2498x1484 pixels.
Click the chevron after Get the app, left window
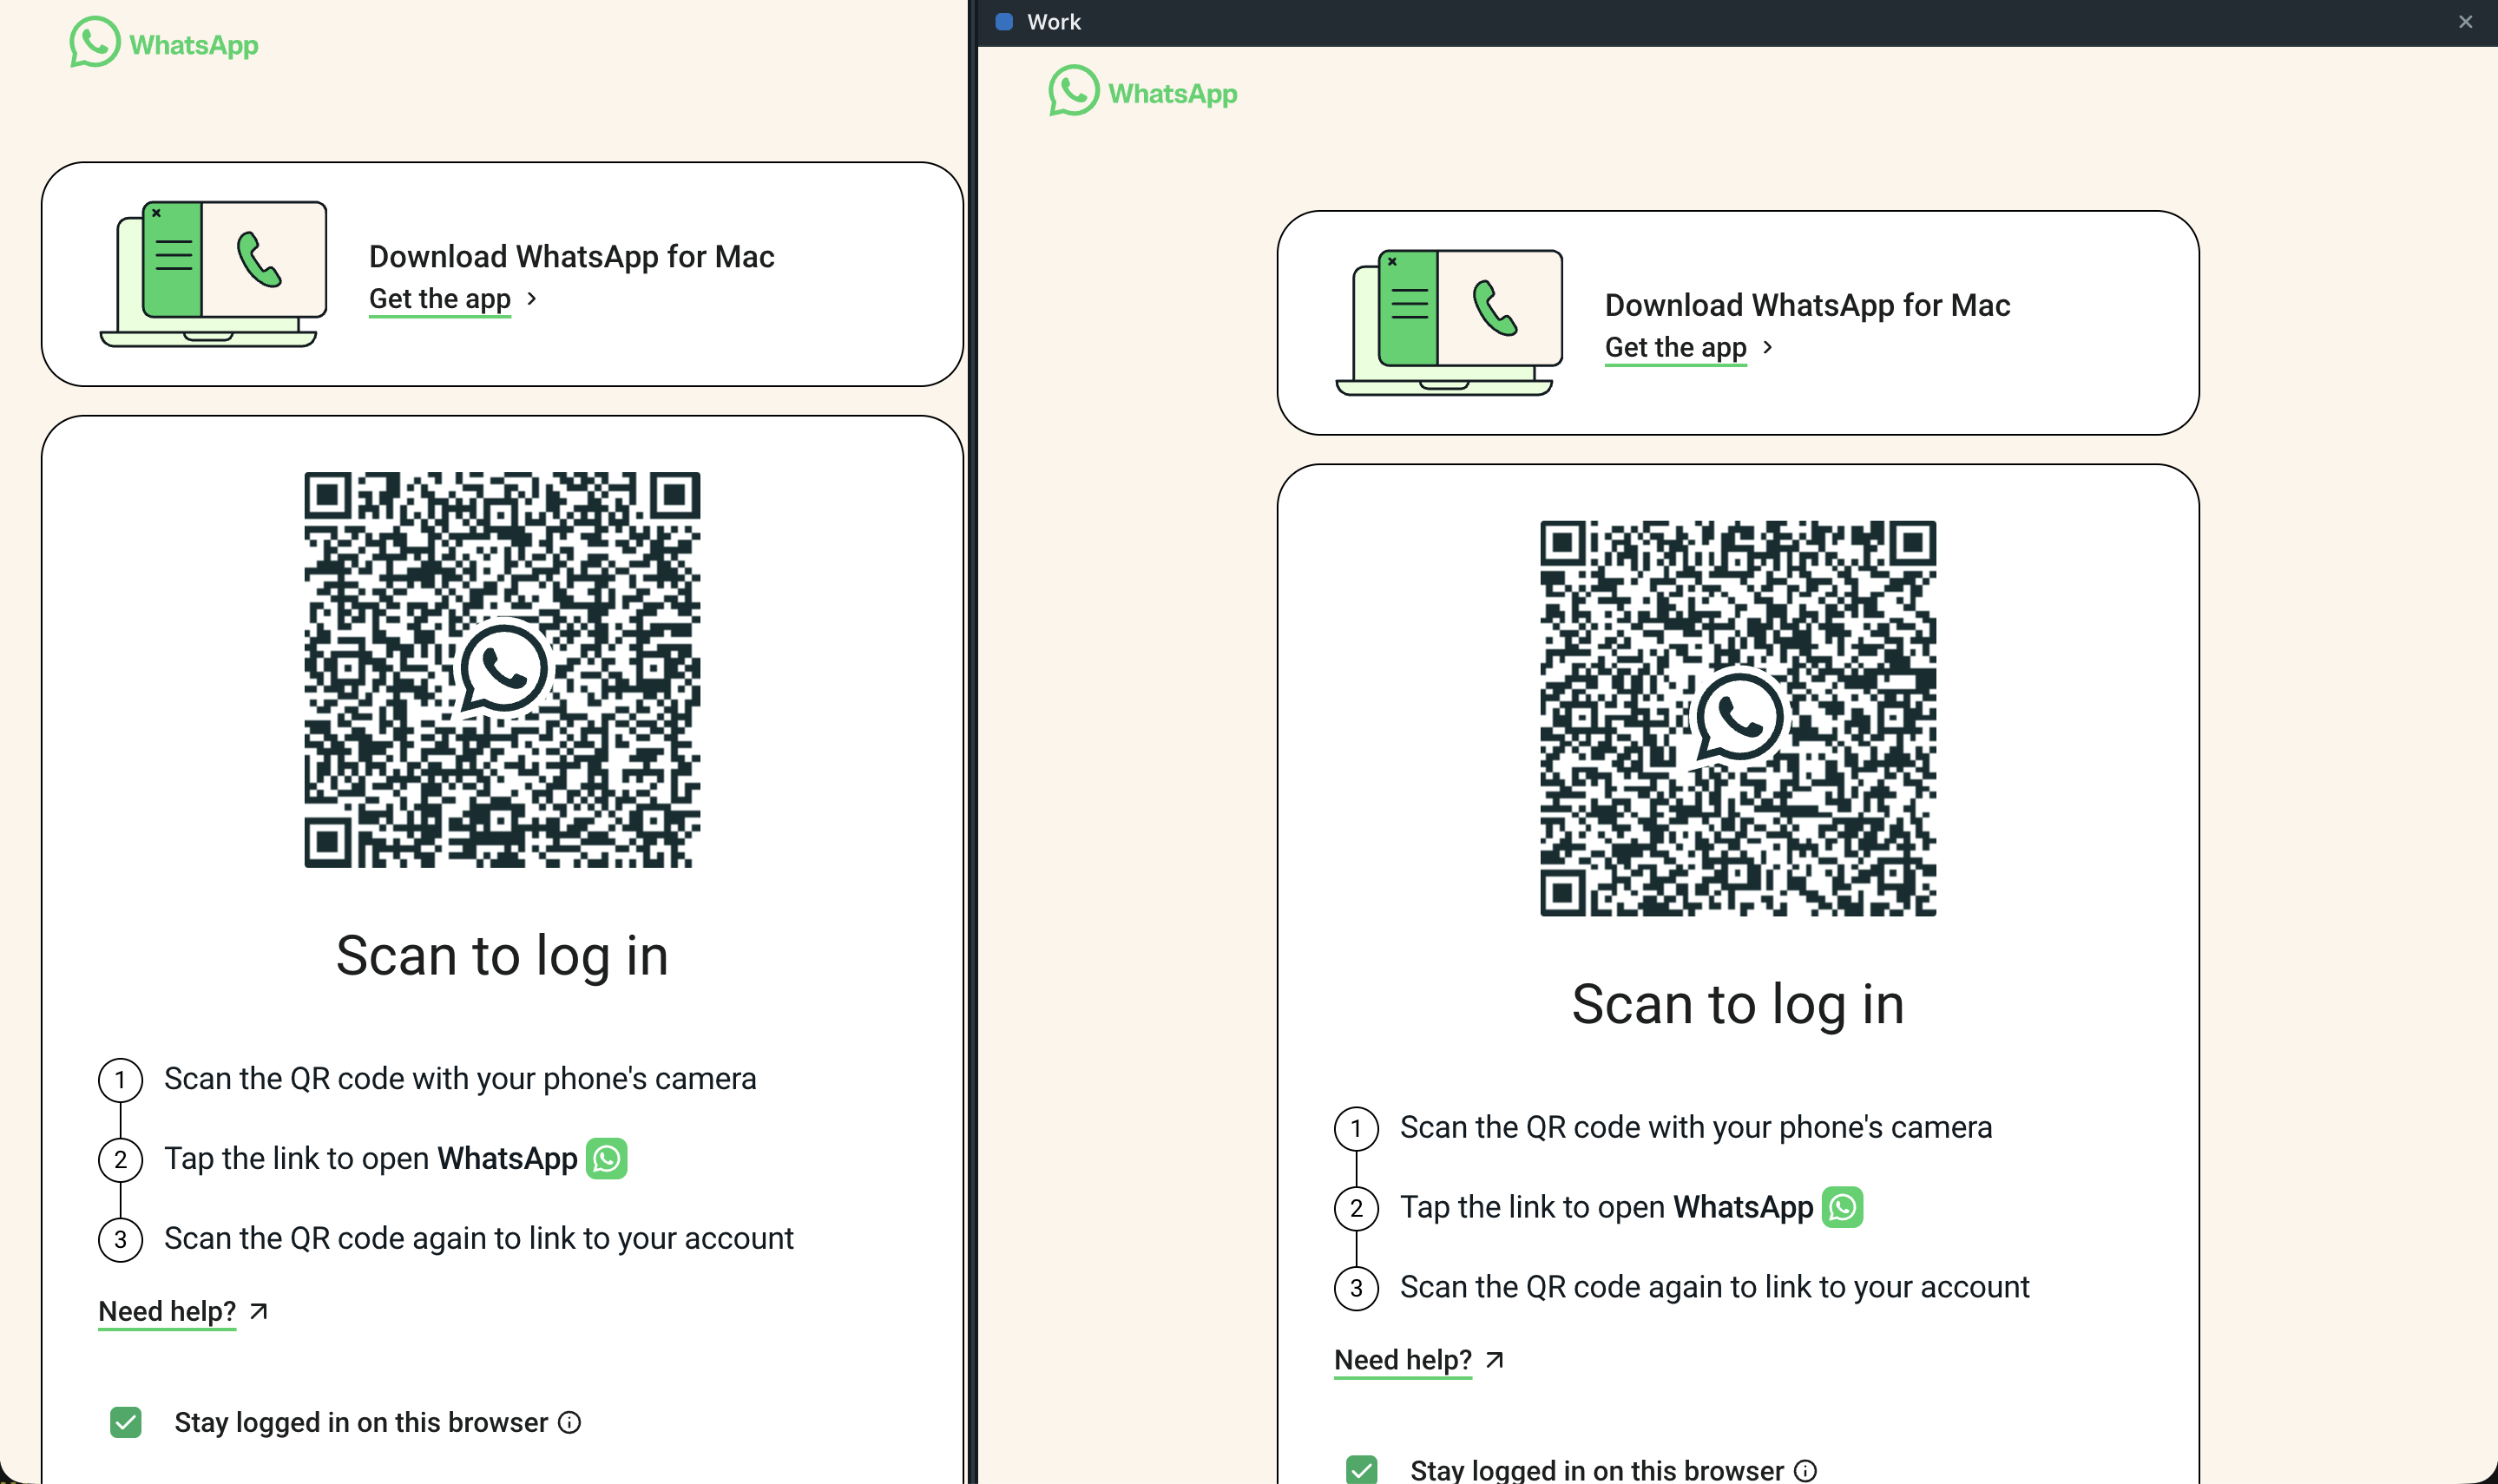point(532,298)
